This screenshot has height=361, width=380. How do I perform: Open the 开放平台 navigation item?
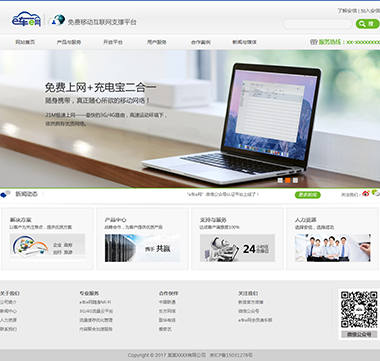[113, 42]
